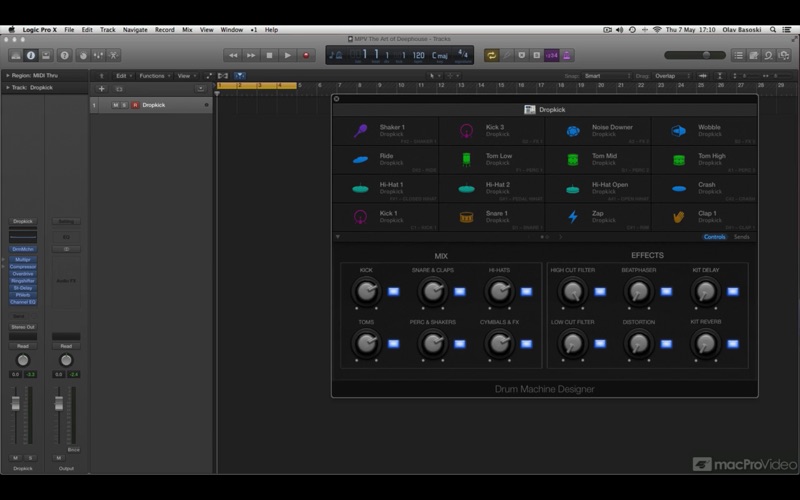Stop playback with the Stop button

click(x=269, y=55)
